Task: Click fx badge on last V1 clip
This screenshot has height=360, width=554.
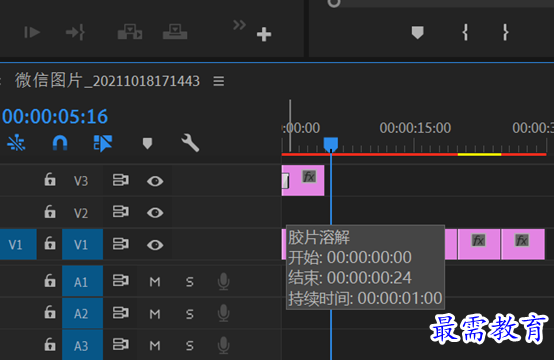Action: pyautogui.click(x=522, y=240)
